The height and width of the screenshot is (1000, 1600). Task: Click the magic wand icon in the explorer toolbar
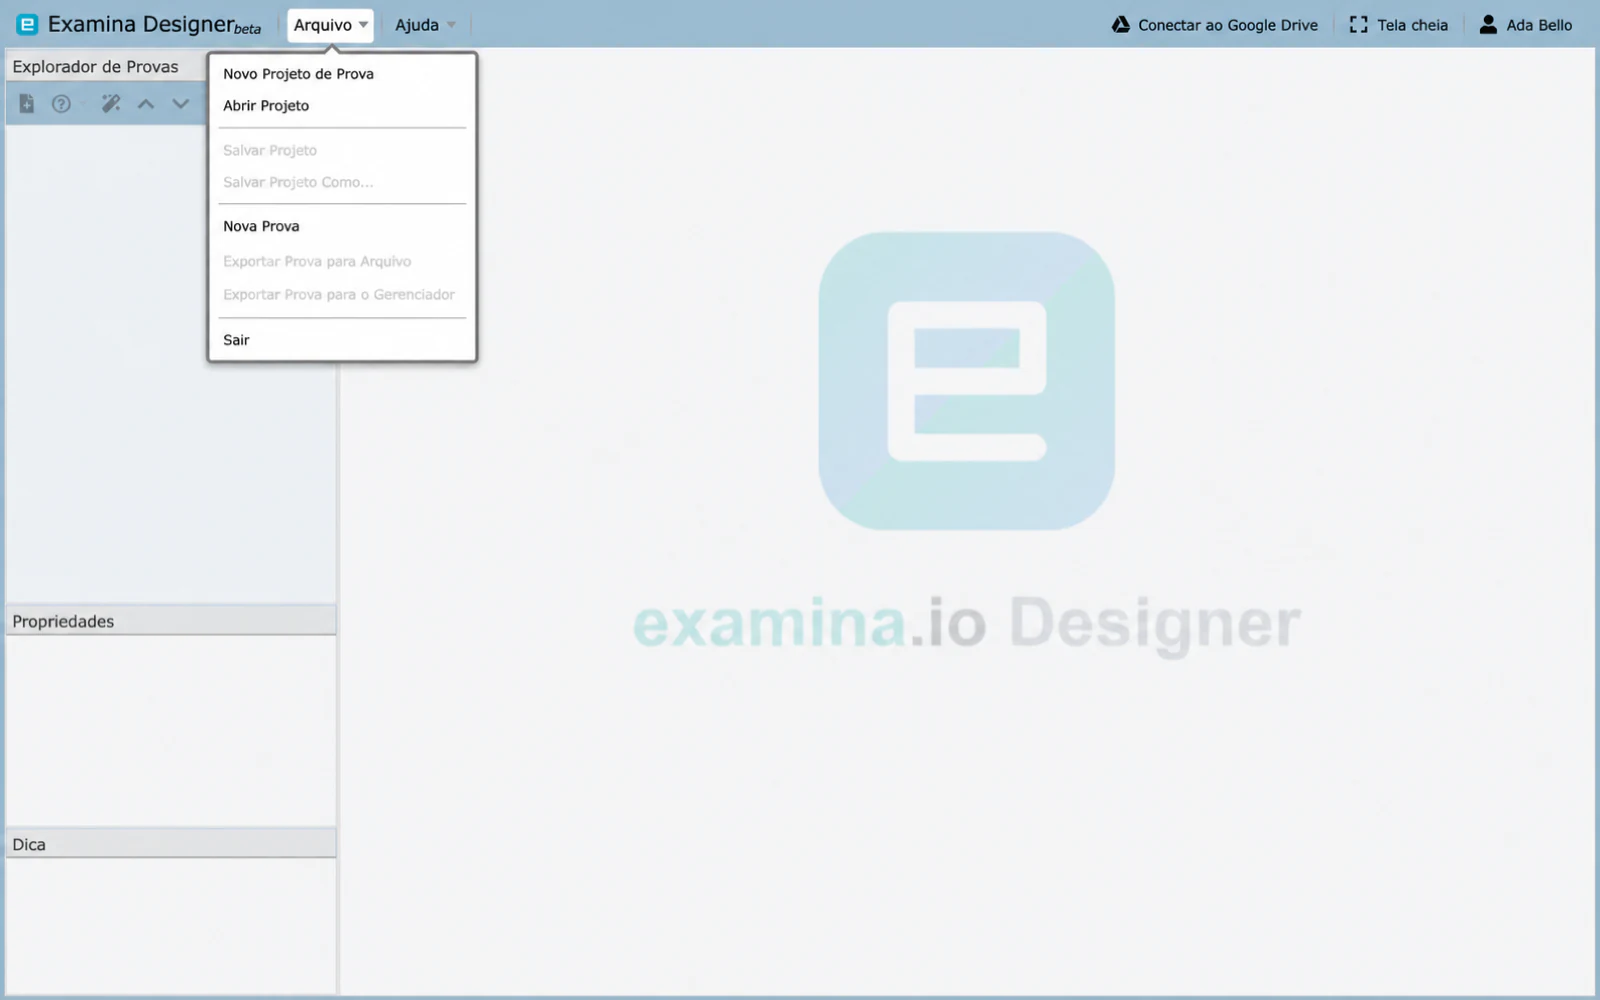(x=111, y=103)
